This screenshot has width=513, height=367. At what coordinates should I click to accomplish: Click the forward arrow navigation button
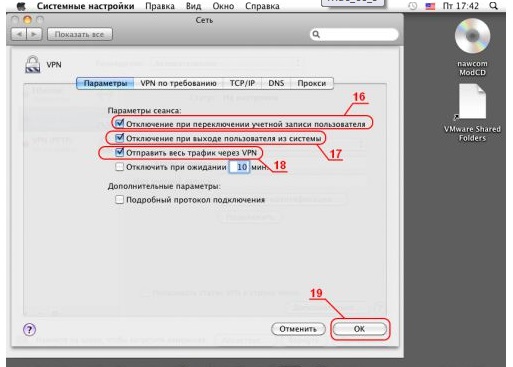tap(34, 34)
